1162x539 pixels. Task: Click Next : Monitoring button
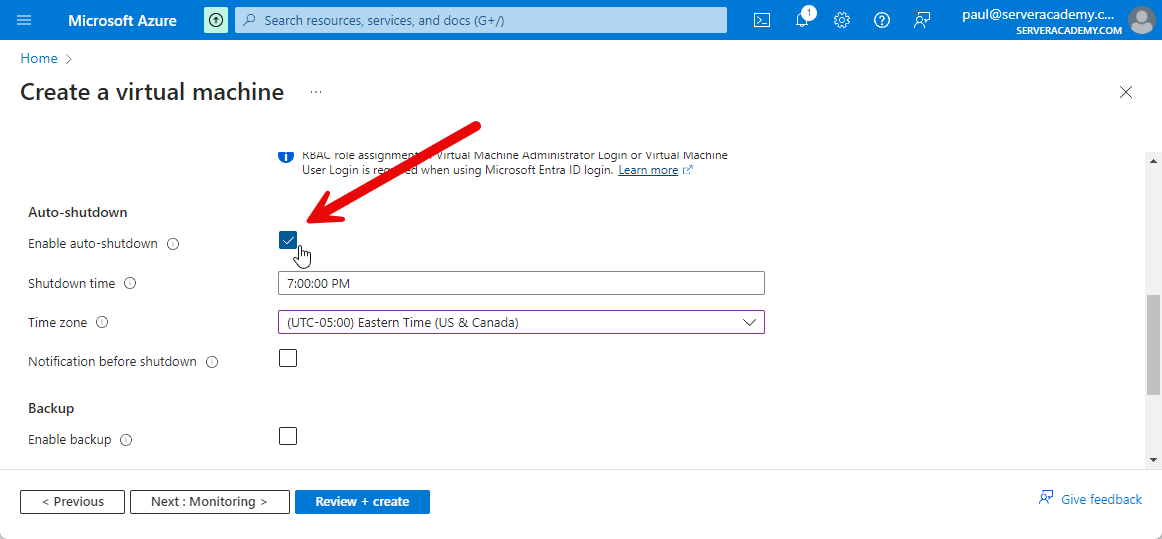[x=209, y=502]
